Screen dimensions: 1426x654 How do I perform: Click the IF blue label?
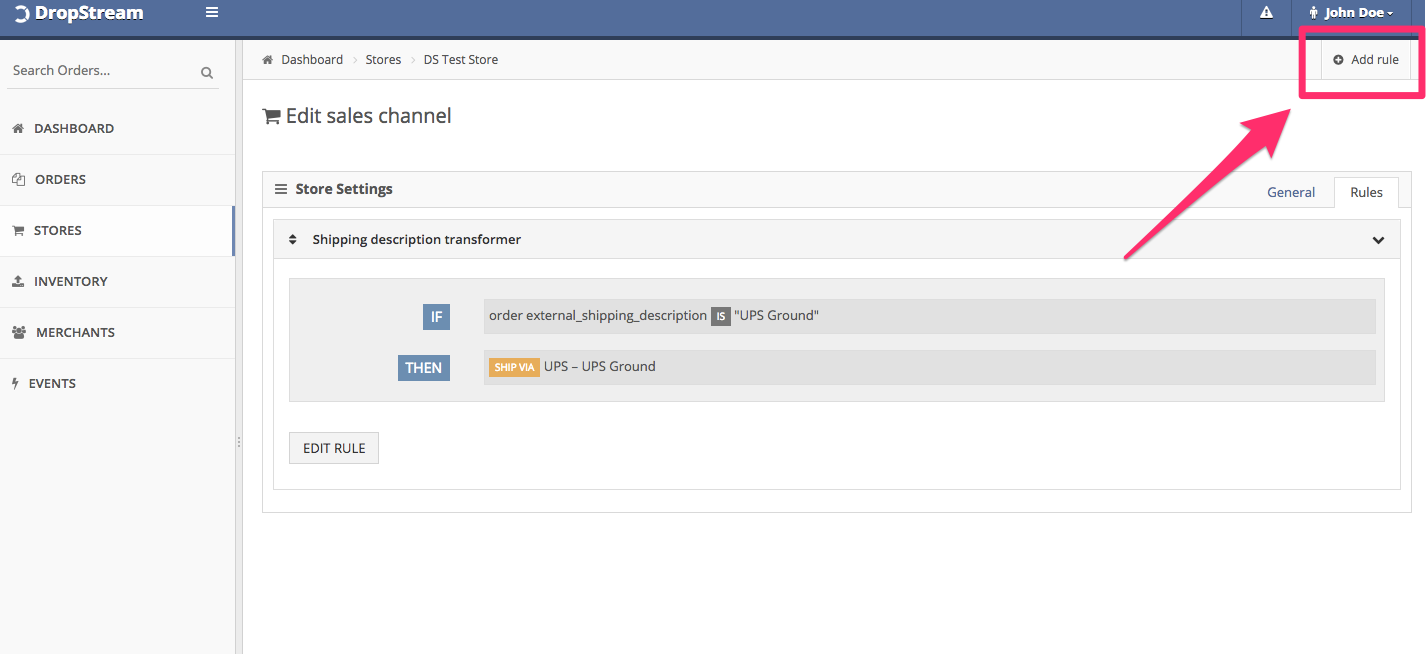pos(436,317)
